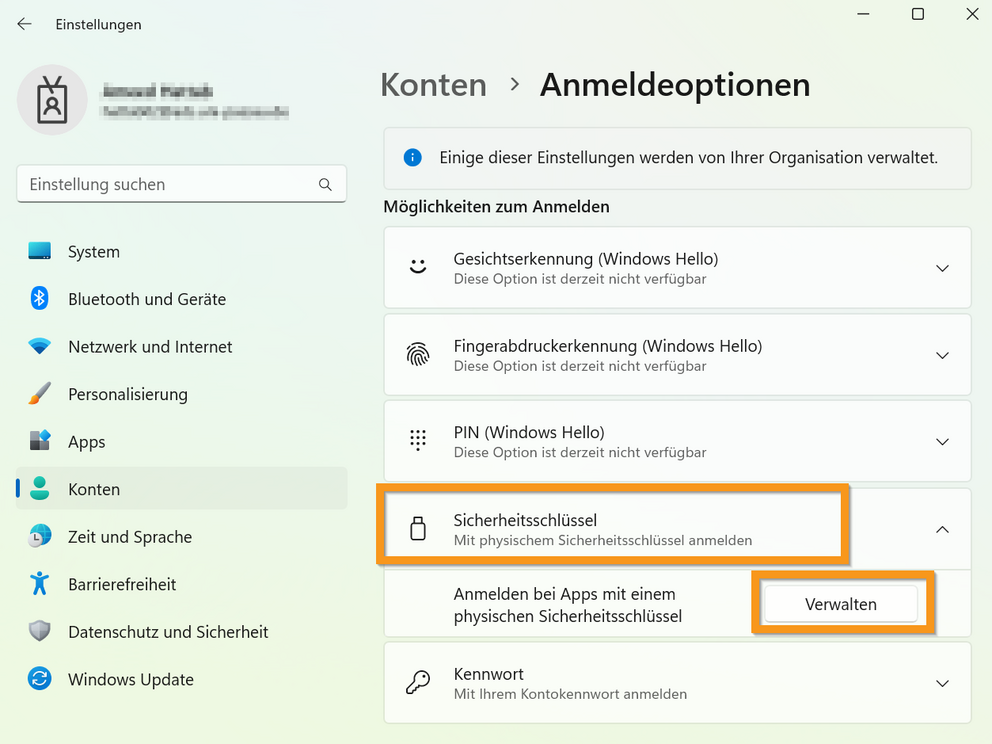Open the Apps icon in sidebar
Viewport: 992px width, 744px height.
tap(40, 442)
